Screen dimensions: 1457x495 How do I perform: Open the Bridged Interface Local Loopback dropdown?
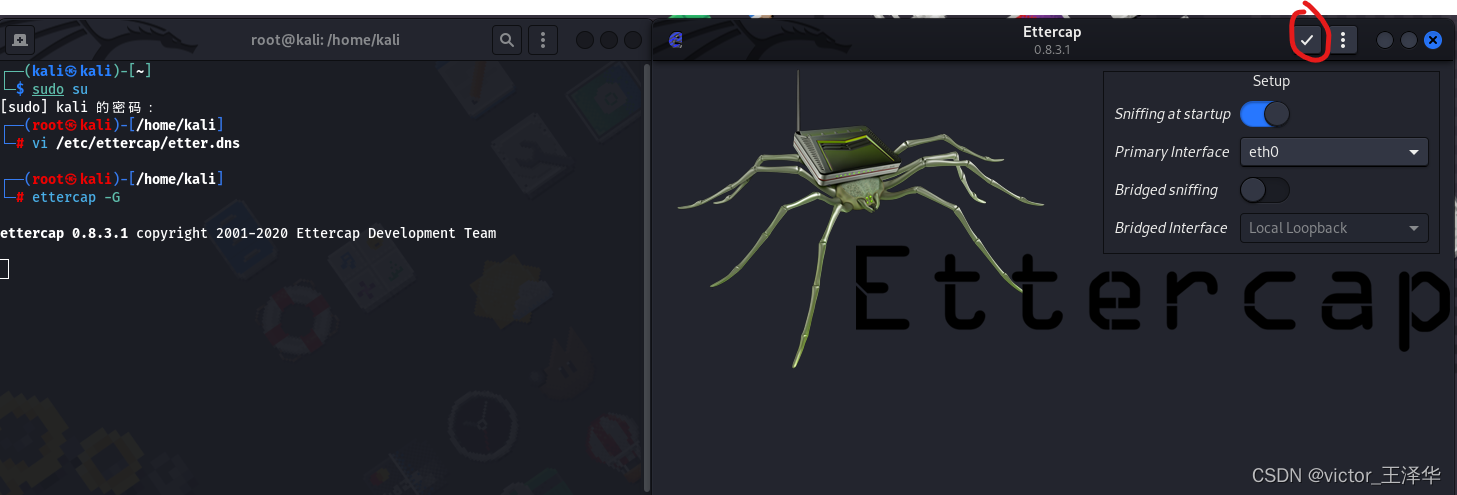(x=1334, y=228)
